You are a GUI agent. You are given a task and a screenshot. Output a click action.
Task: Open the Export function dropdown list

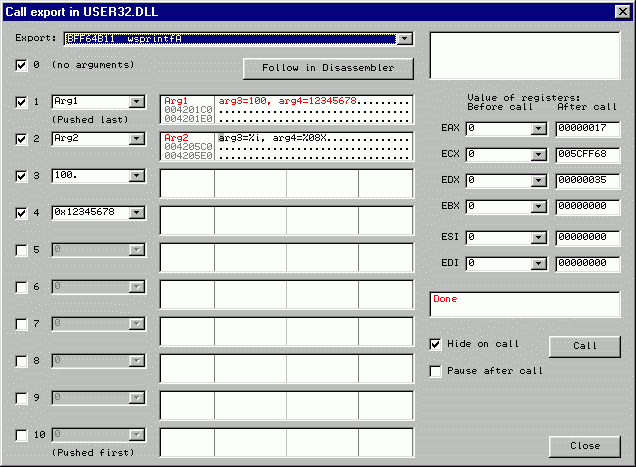pos(404,39)
